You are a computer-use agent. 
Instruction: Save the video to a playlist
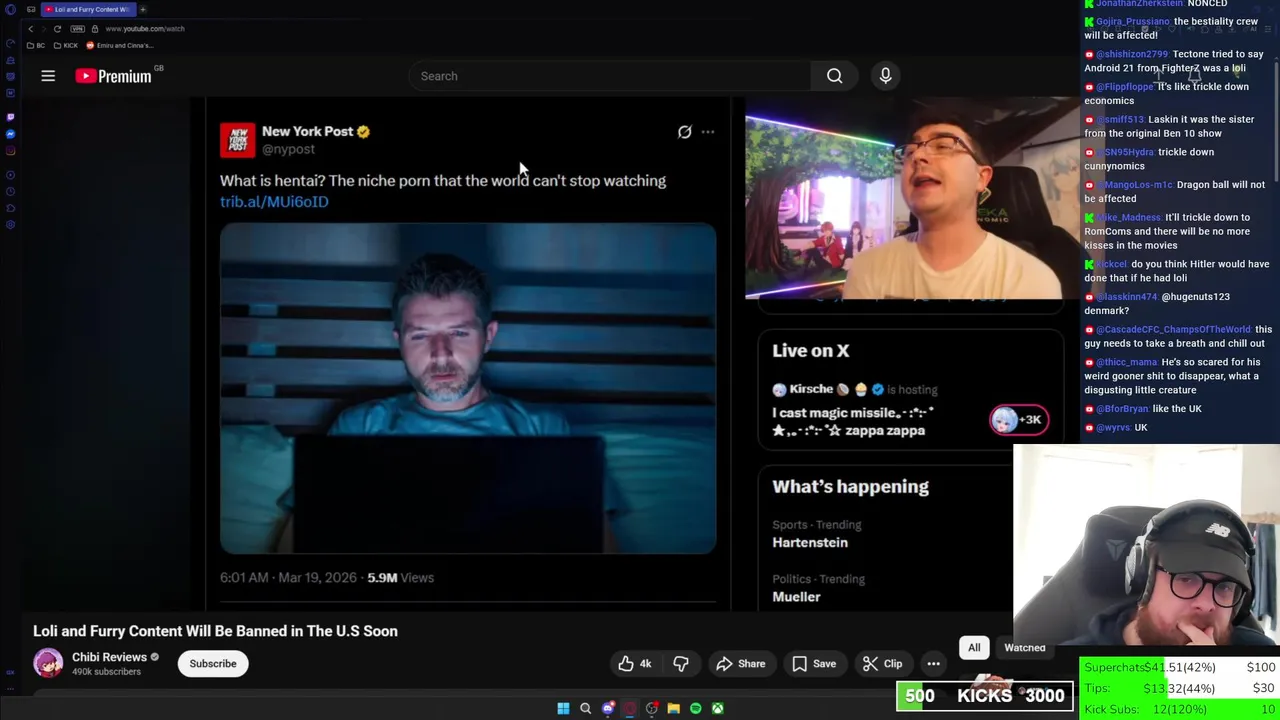pyautogui.click(x=814, y=664)
